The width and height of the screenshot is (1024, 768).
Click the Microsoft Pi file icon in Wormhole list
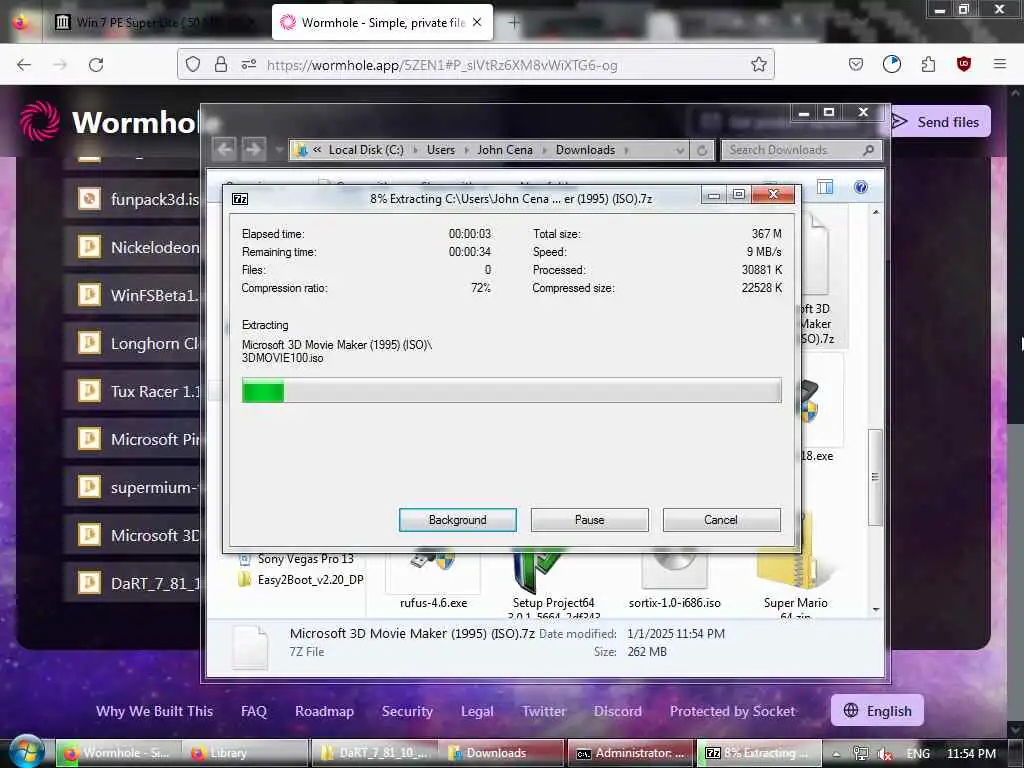[x=89, y=439]
